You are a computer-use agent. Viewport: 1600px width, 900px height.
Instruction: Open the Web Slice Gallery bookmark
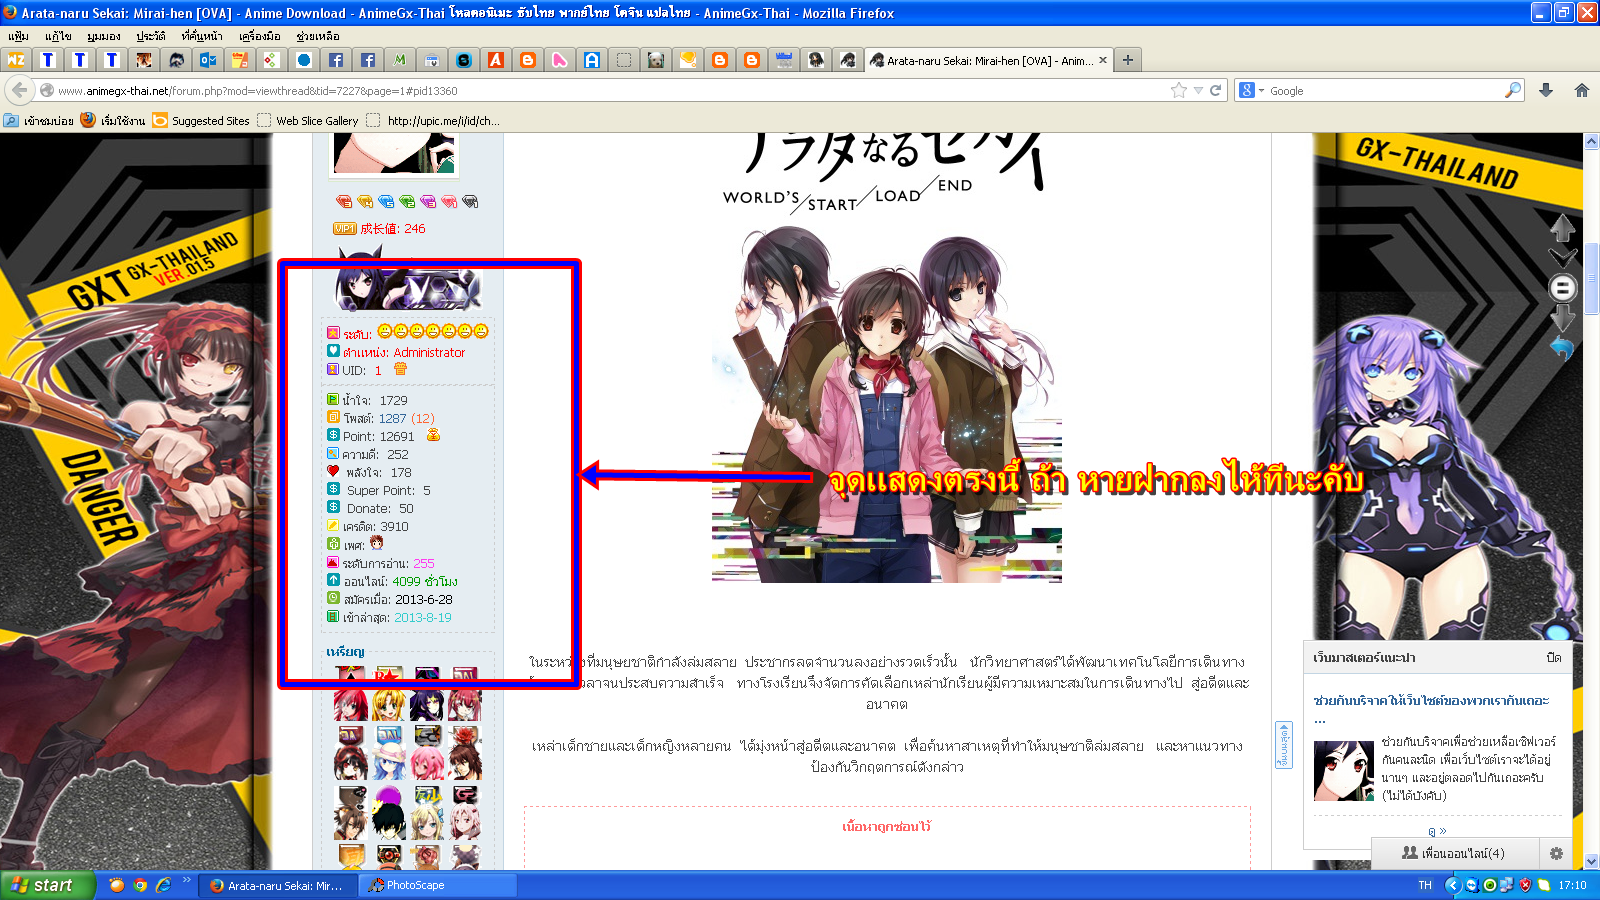click(308, 121)
